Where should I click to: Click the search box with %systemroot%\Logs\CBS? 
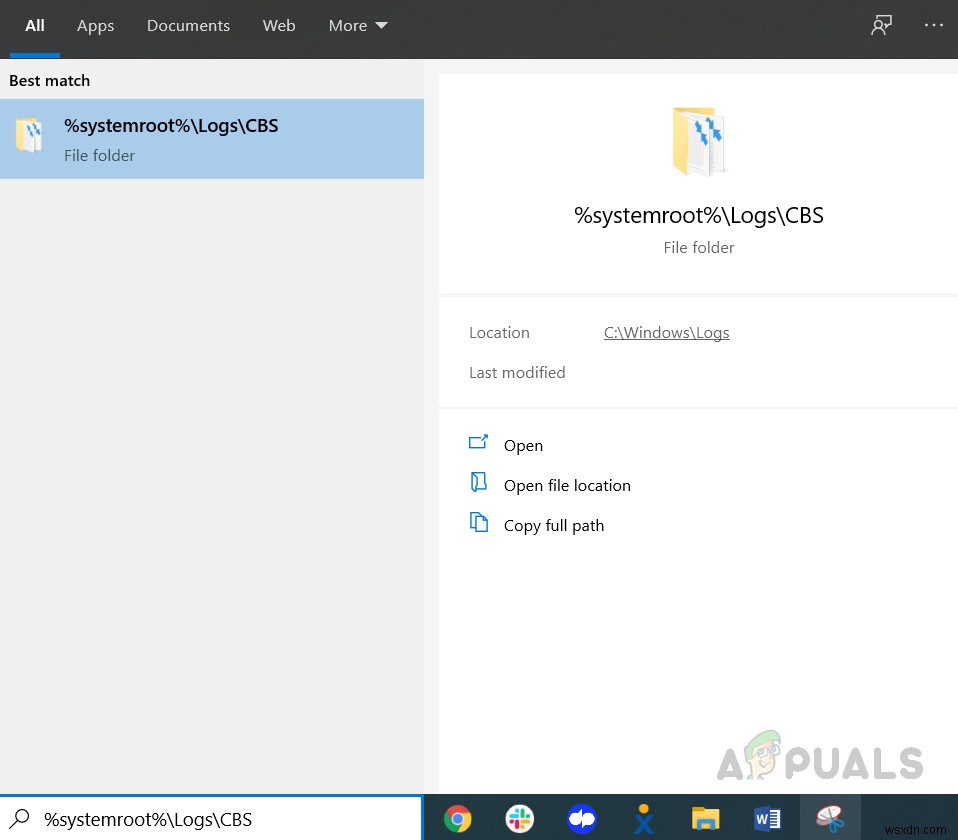coord(211,819)
